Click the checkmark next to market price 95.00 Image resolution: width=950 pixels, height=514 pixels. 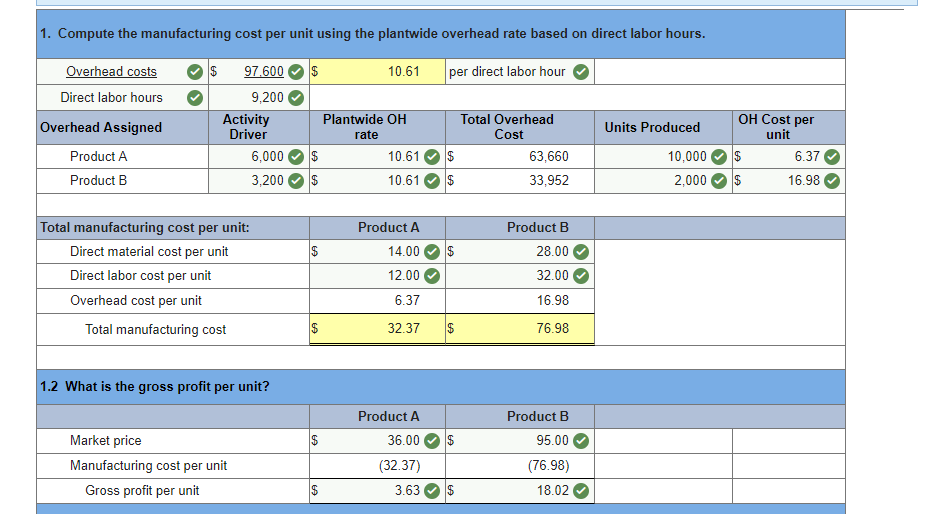click(581, 441)
